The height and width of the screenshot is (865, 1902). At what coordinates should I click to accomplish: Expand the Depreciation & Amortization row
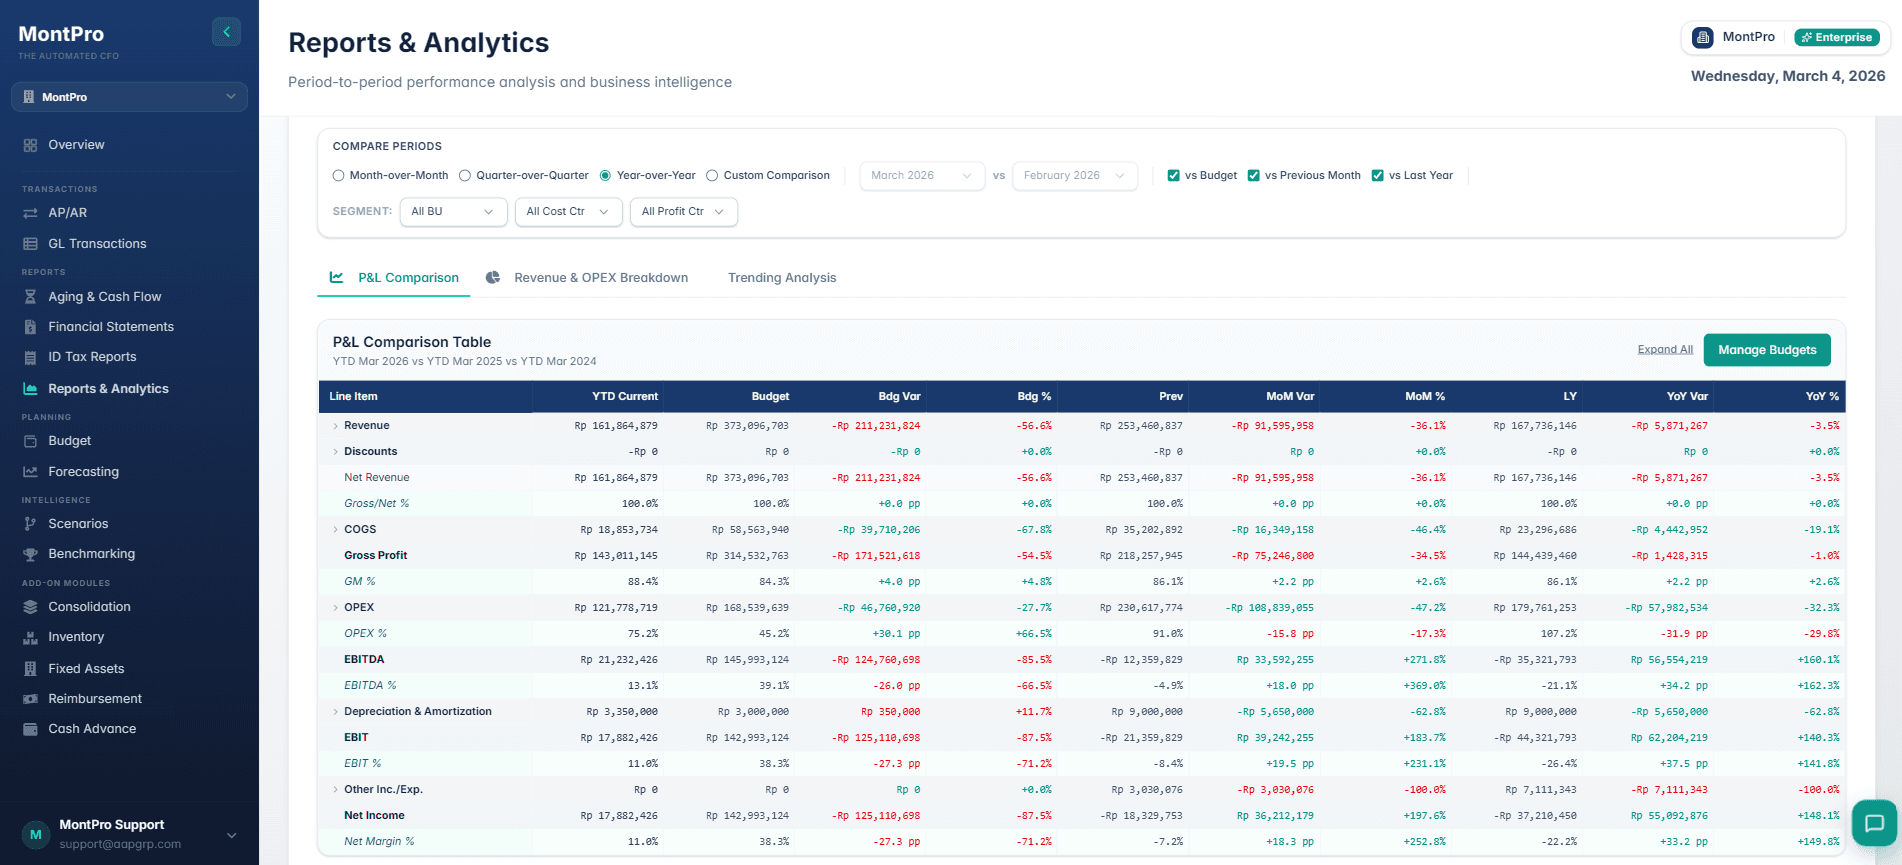click(x=336, y=712)
